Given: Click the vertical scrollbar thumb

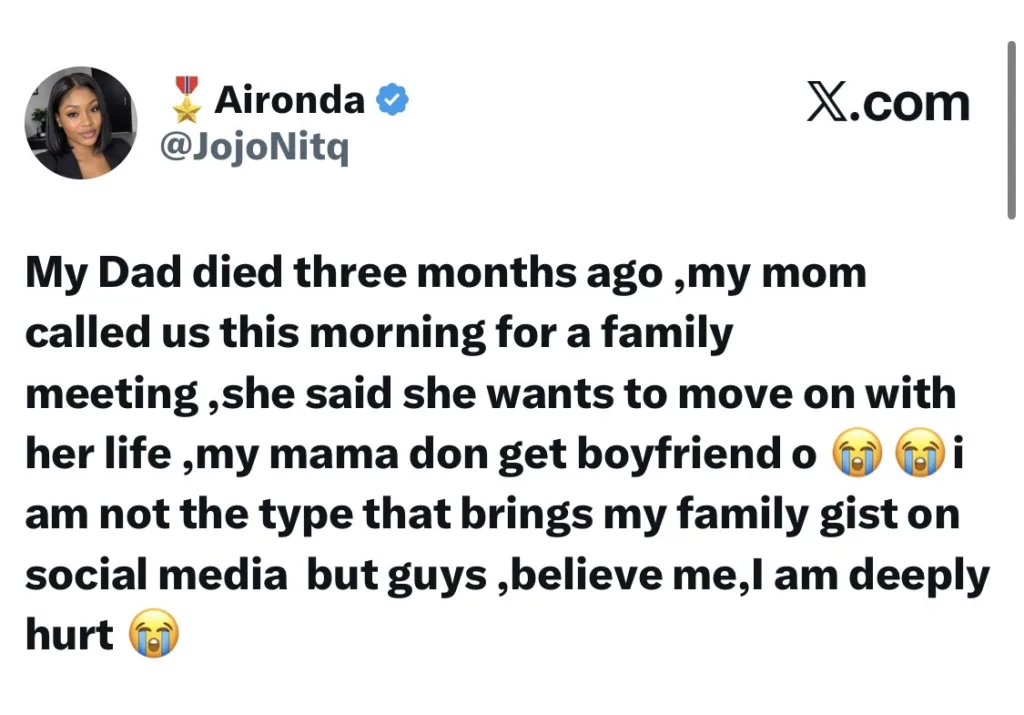Looking at the screenshot, I should pos(1011,130).
